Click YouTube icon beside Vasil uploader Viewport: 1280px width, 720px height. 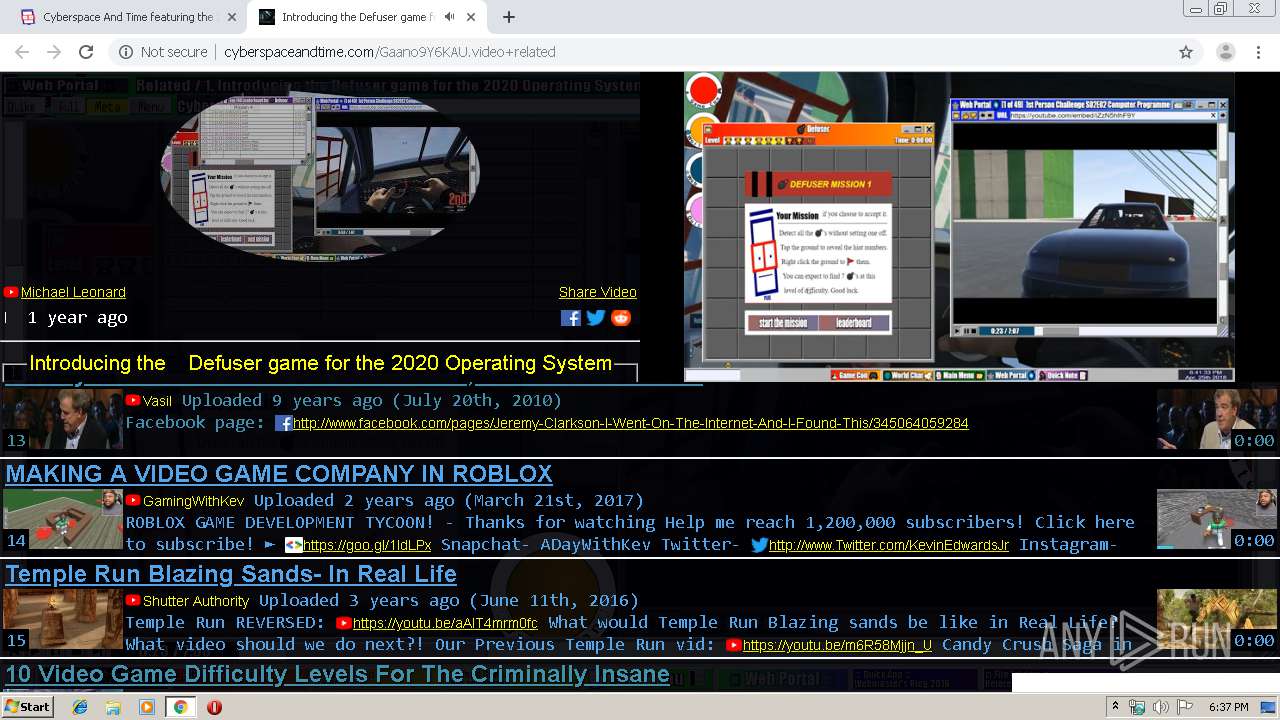(133, 400)
